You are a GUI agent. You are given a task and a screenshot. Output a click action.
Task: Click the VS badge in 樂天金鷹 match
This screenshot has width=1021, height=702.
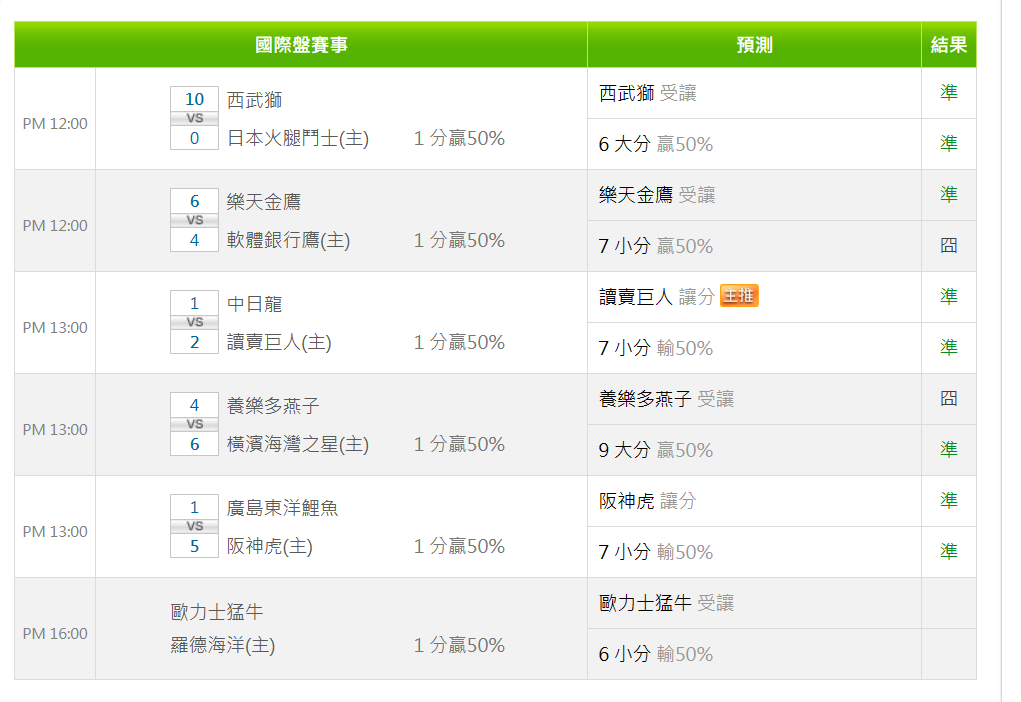click(194, 220)
